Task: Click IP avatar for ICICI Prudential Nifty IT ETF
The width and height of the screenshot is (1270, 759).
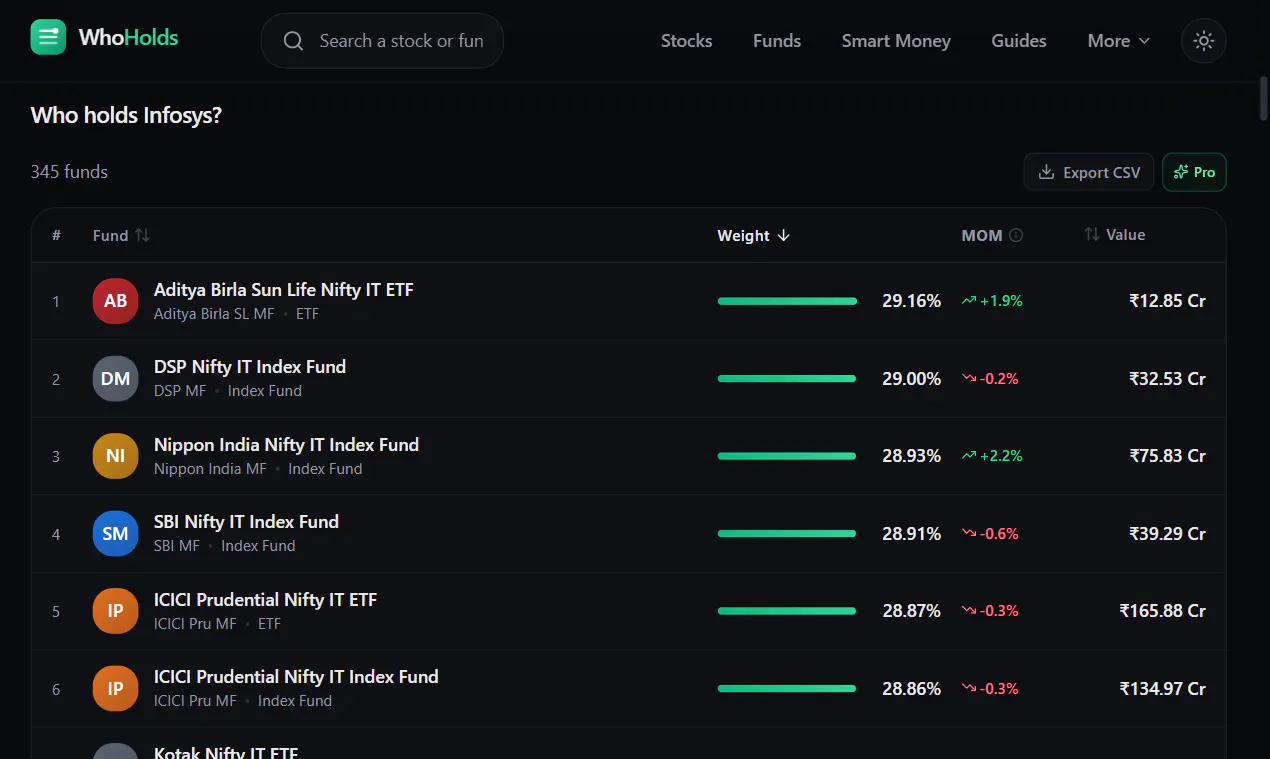Action: 116,611
